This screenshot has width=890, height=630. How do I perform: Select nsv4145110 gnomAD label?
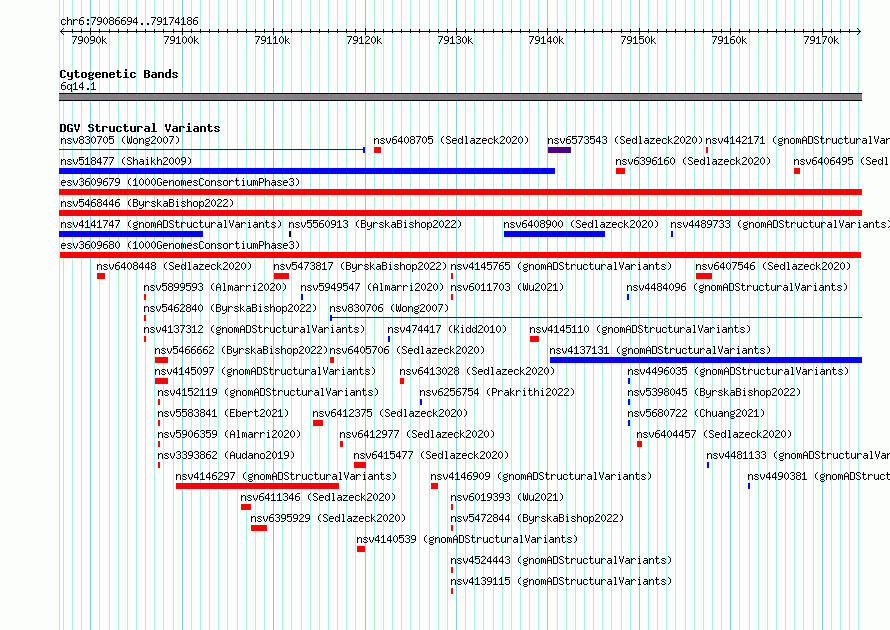tap(640, 329)
